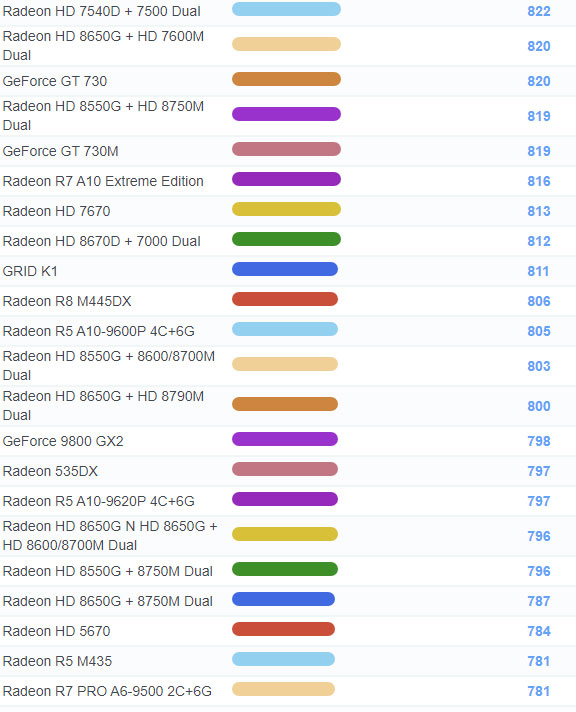Click Radeon R5 A10-9620P 4C+6G name
The height and width of the screenshot is (712, 576).
coord(99,501)
